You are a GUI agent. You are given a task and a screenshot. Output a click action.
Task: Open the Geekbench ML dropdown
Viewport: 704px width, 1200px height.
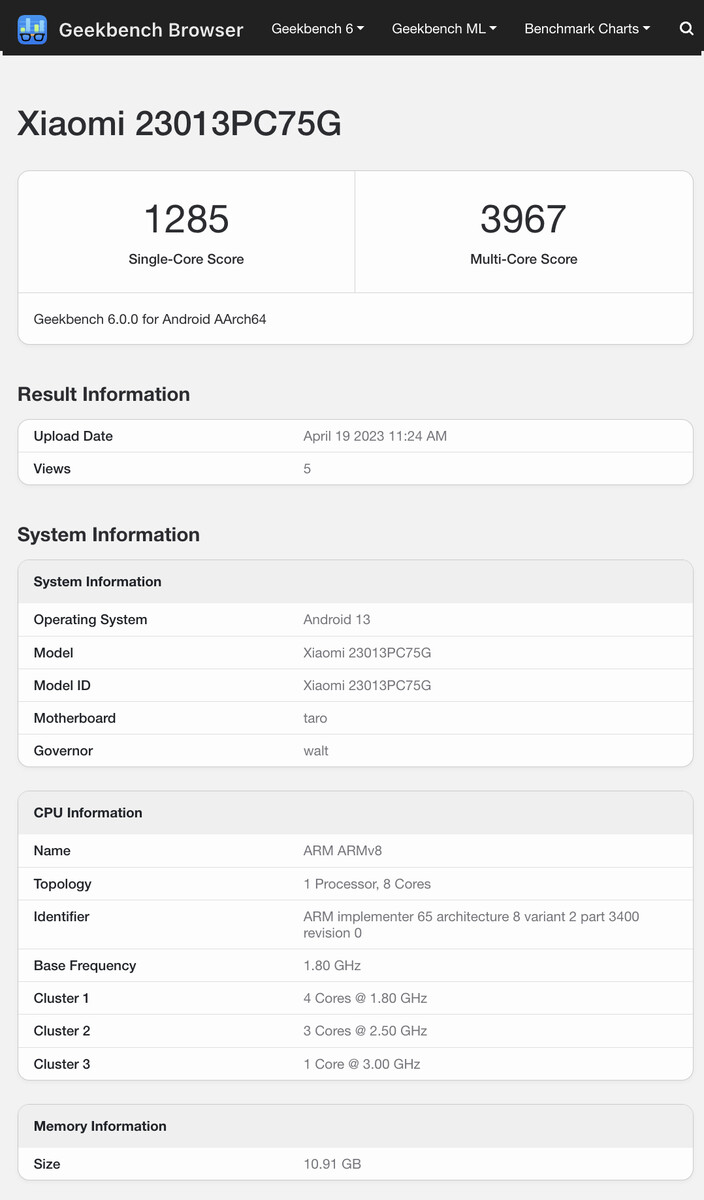coord(444,29)
